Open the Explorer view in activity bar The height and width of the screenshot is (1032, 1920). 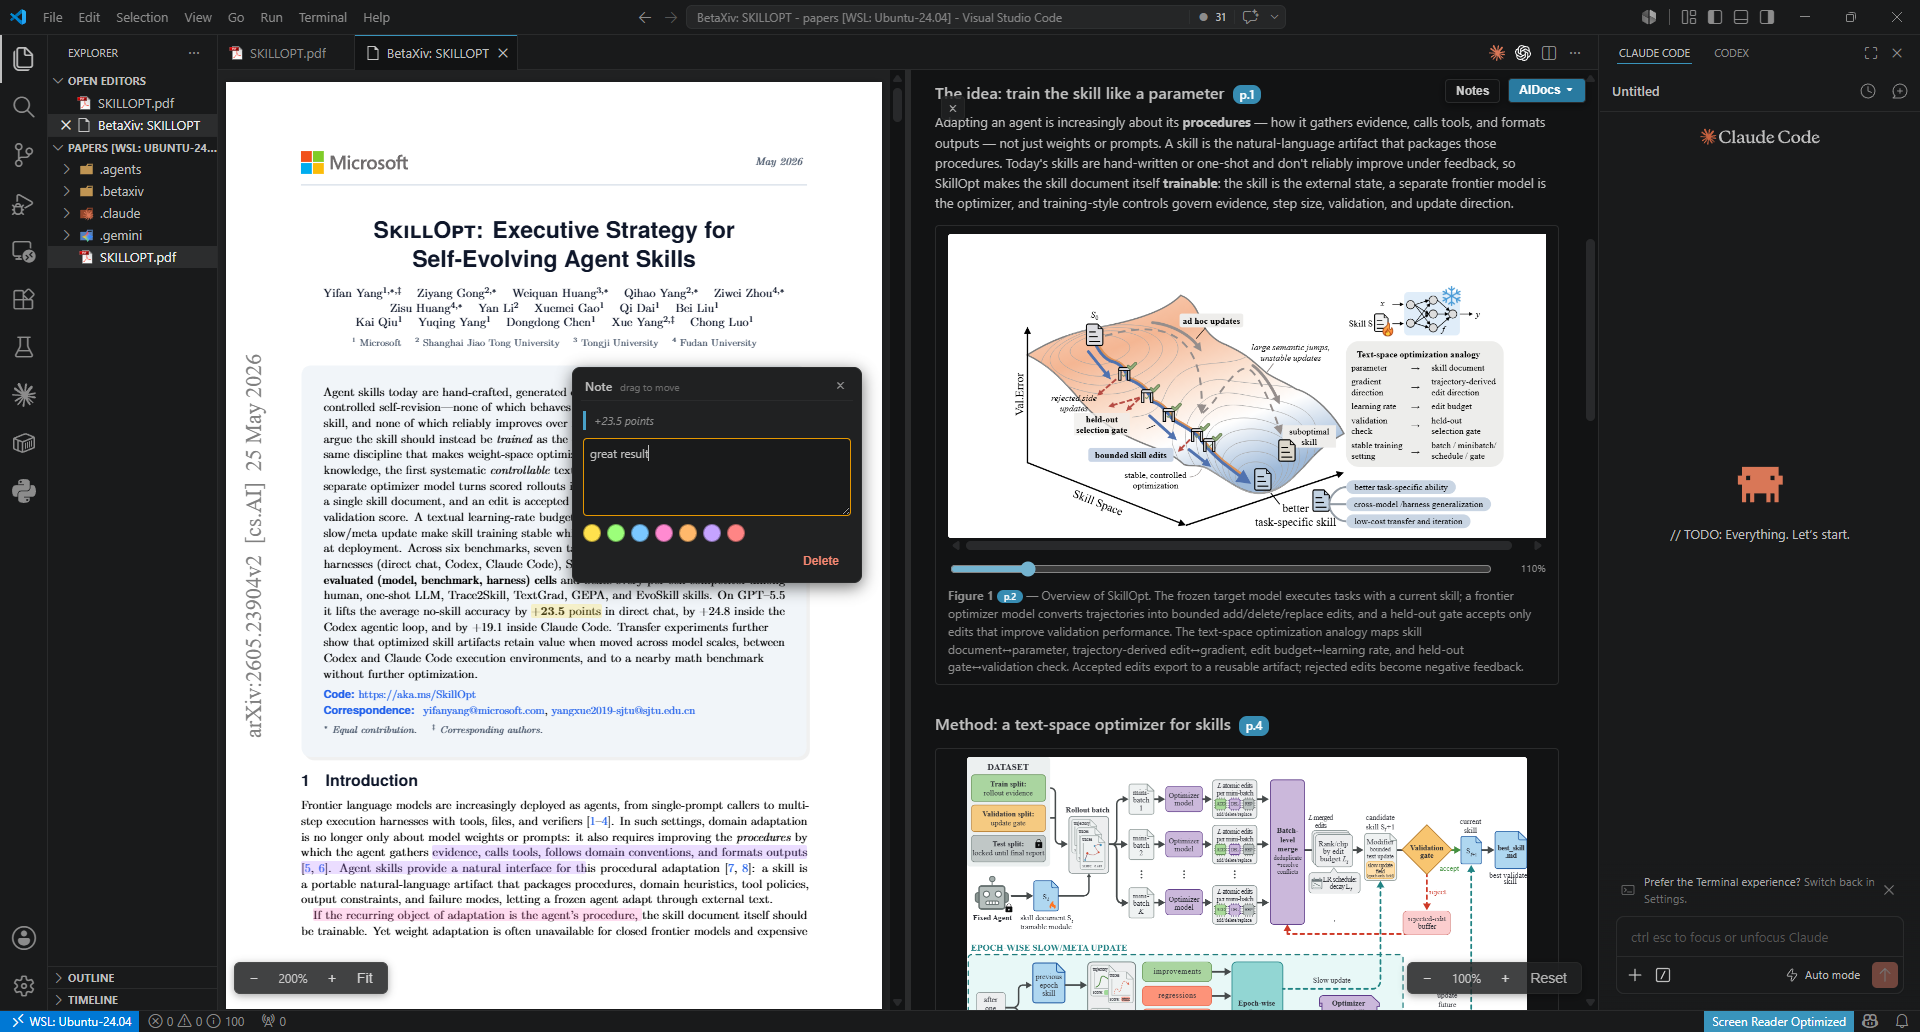point(24,59)
